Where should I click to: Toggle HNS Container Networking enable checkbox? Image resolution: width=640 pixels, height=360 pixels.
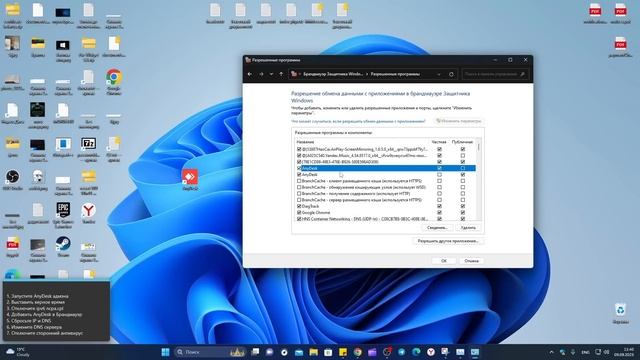click(299, 219)
